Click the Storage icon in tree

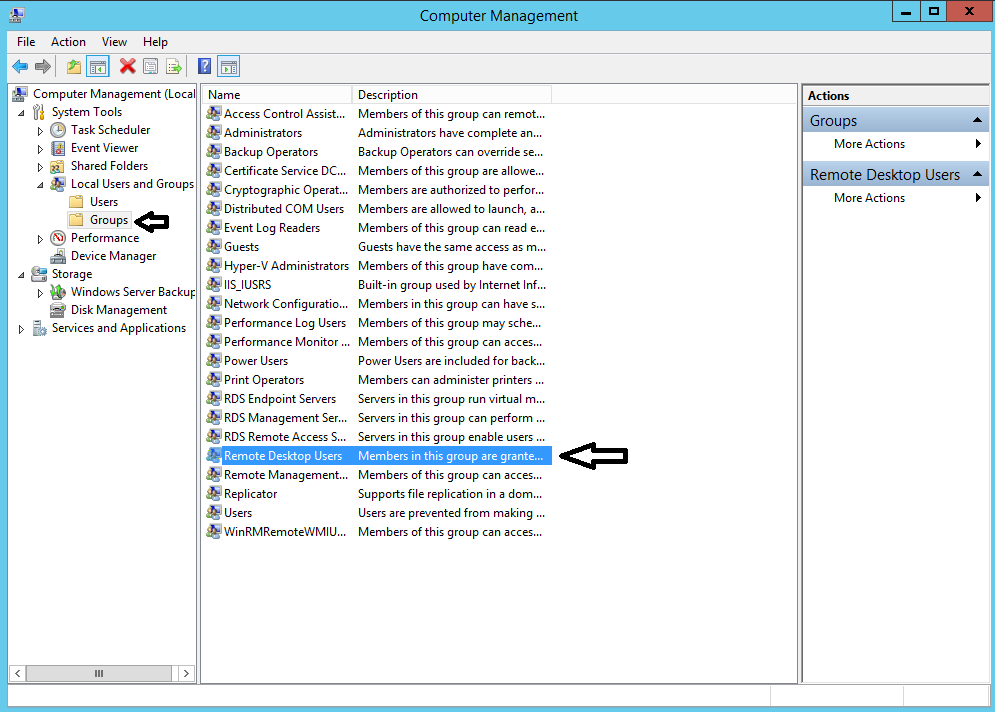39,274
